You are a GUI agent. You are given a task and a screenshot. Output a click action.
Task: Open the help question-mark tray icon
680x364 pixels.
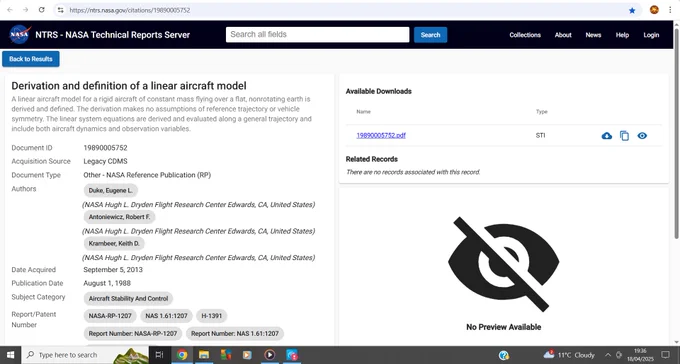(x=503, y=355)
